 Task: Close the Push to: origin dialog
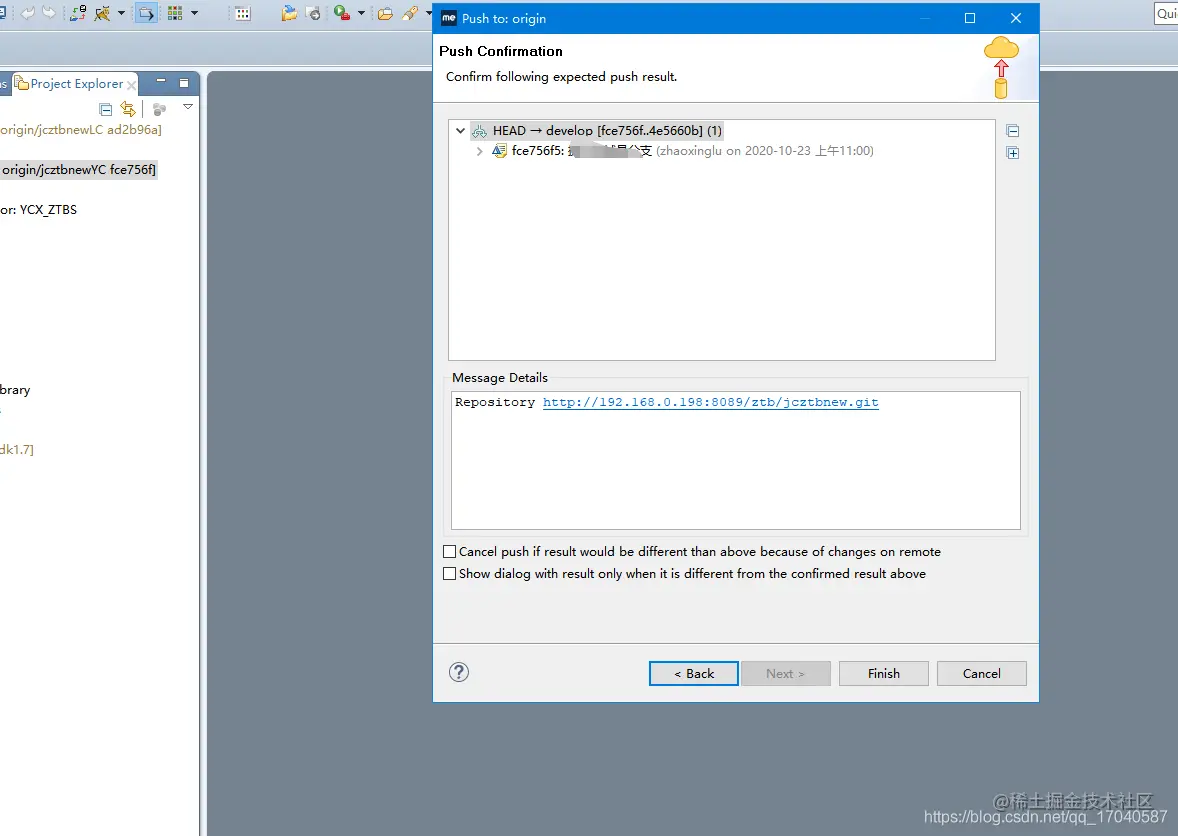click(x=1016, y=18)
